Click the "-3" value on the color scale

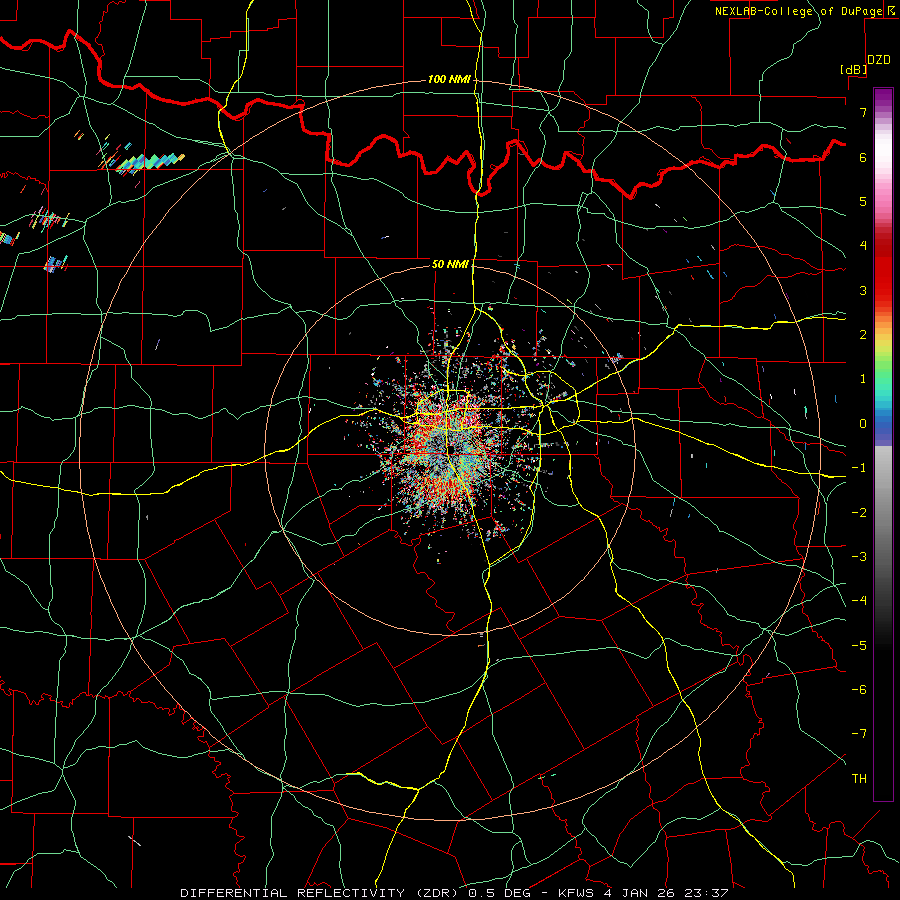point(859,557)
